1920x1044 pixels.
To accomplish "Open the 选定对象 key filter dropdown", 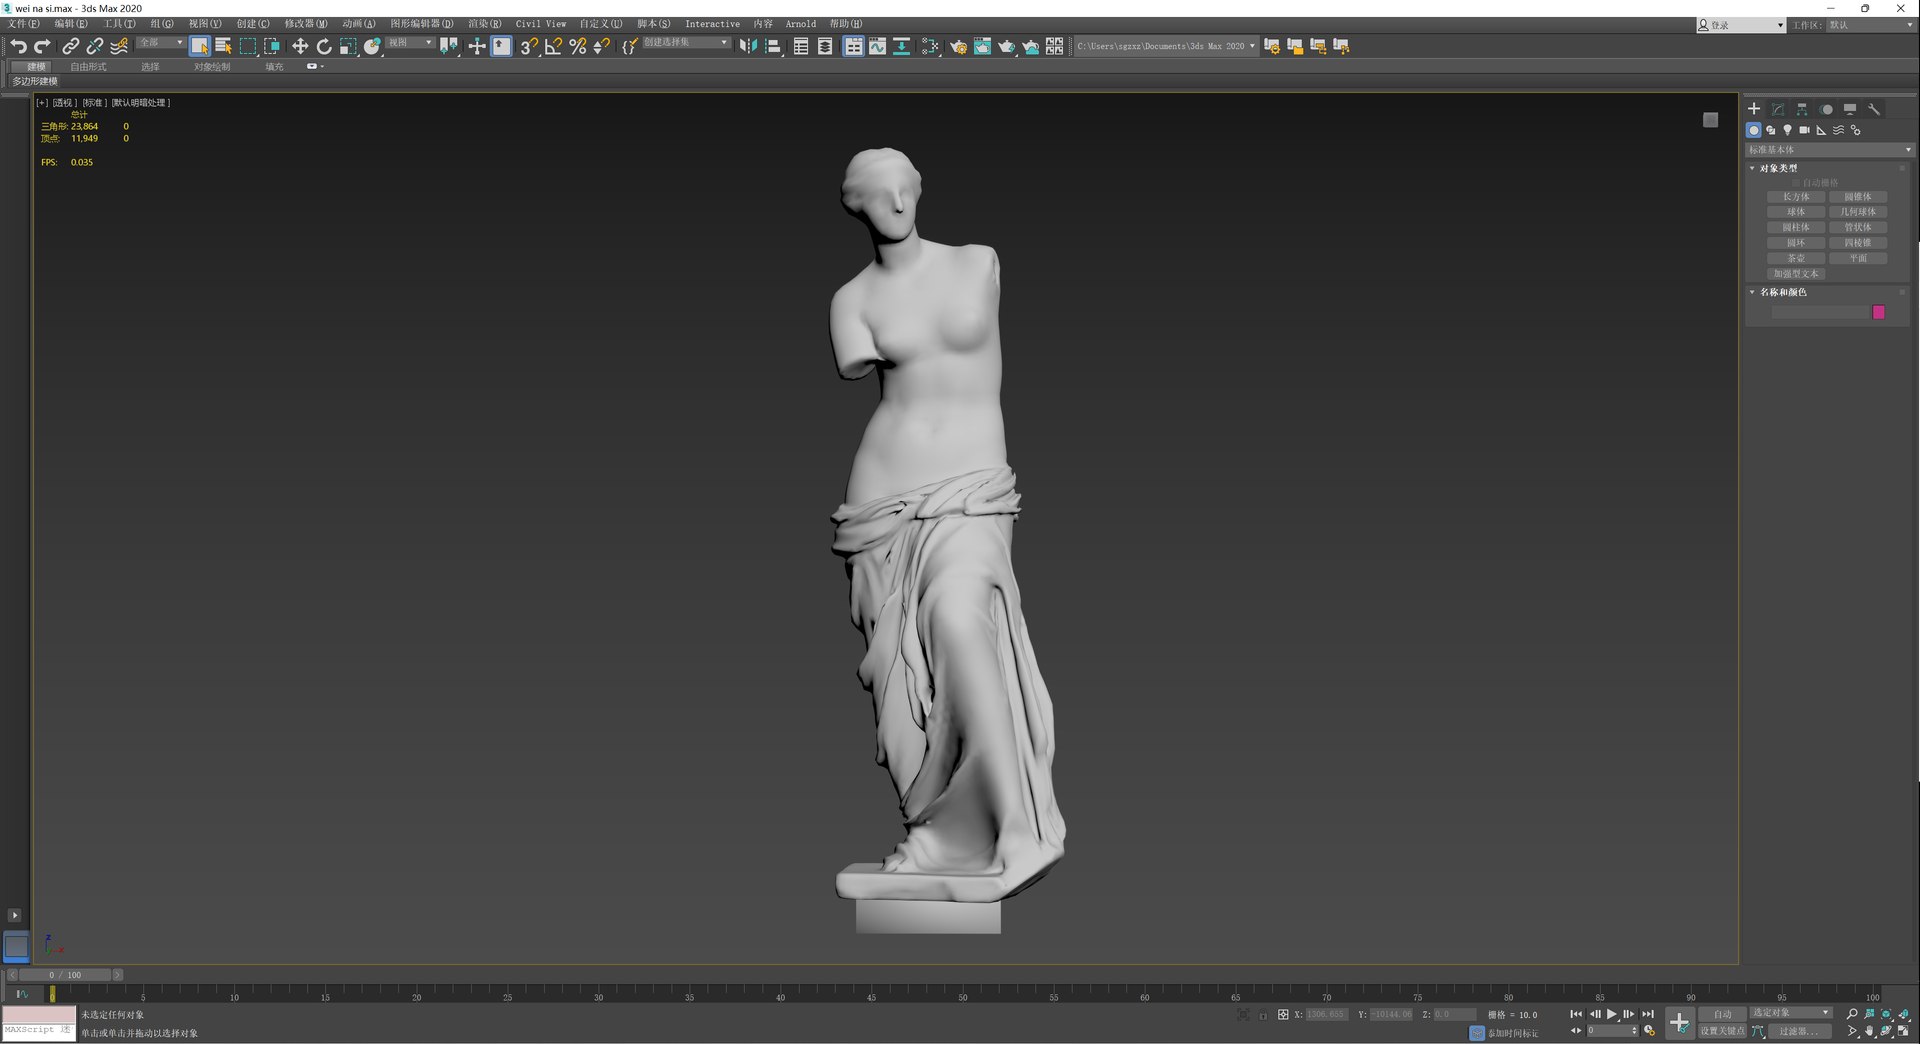I will (x=1790, y=1013).
